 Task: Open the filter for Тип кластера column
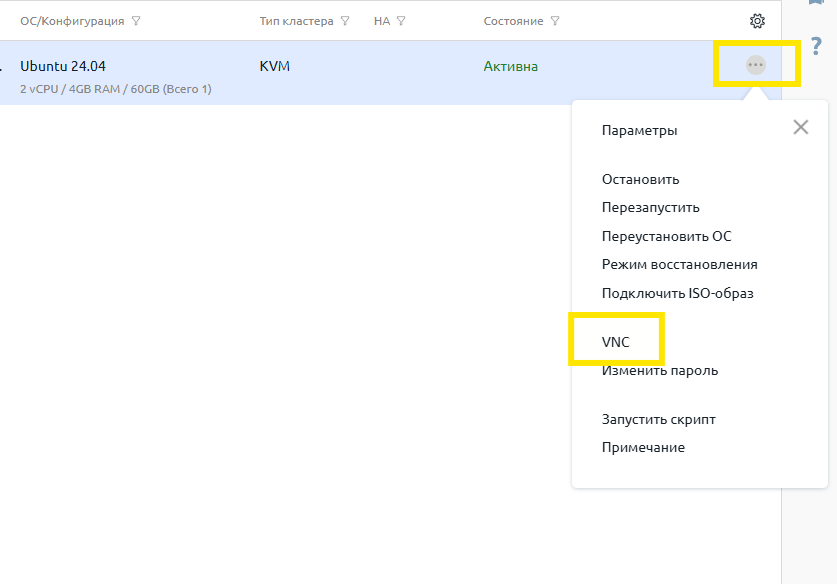345,21
